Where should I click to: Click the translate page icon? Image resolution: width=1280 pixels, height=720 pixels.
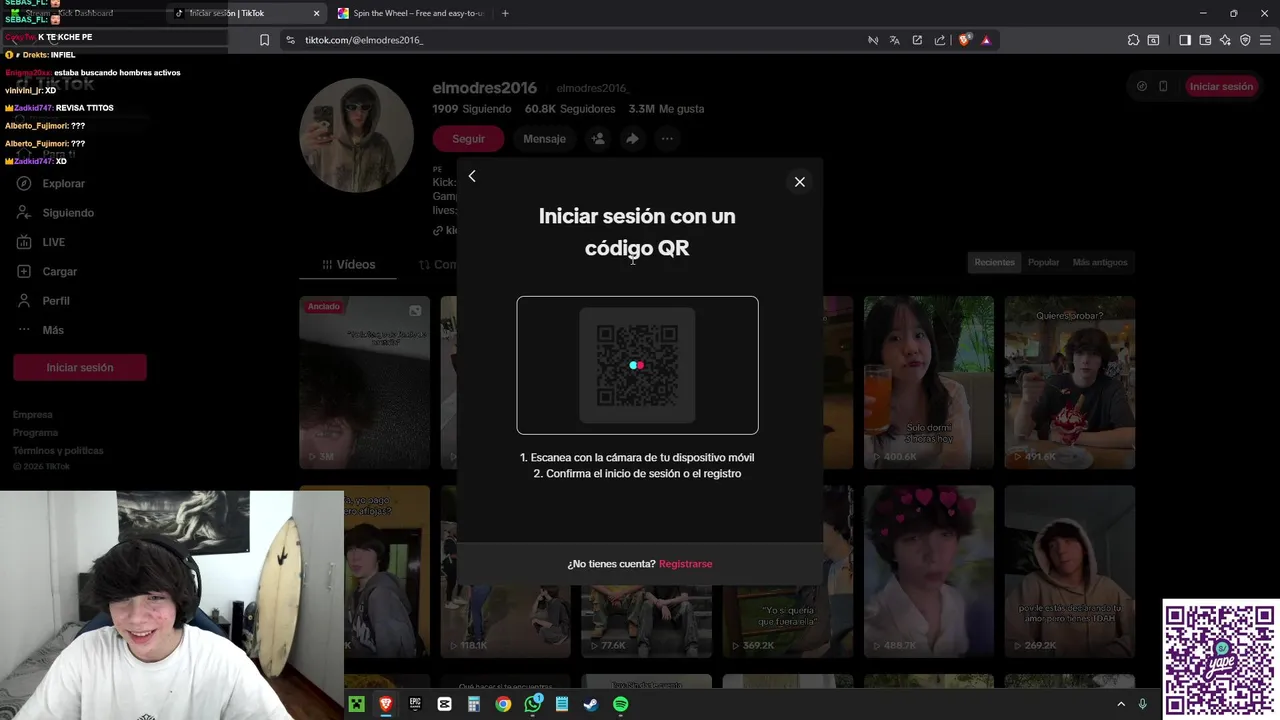pos(895,40)
